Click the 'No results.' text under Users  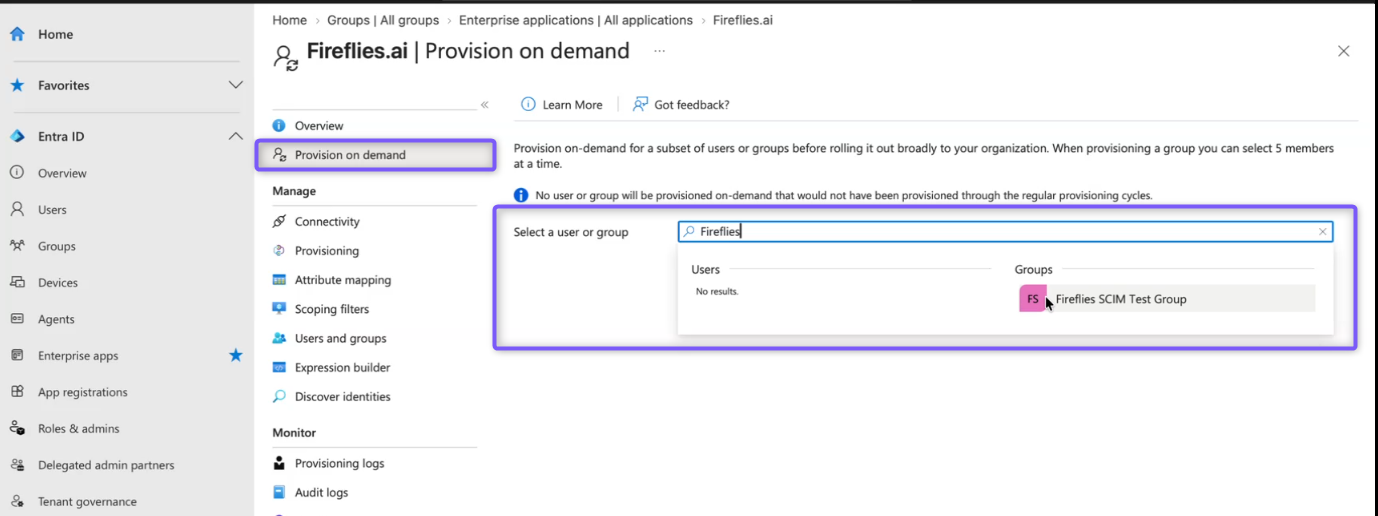pyautogui.click(x=717, y=292)
